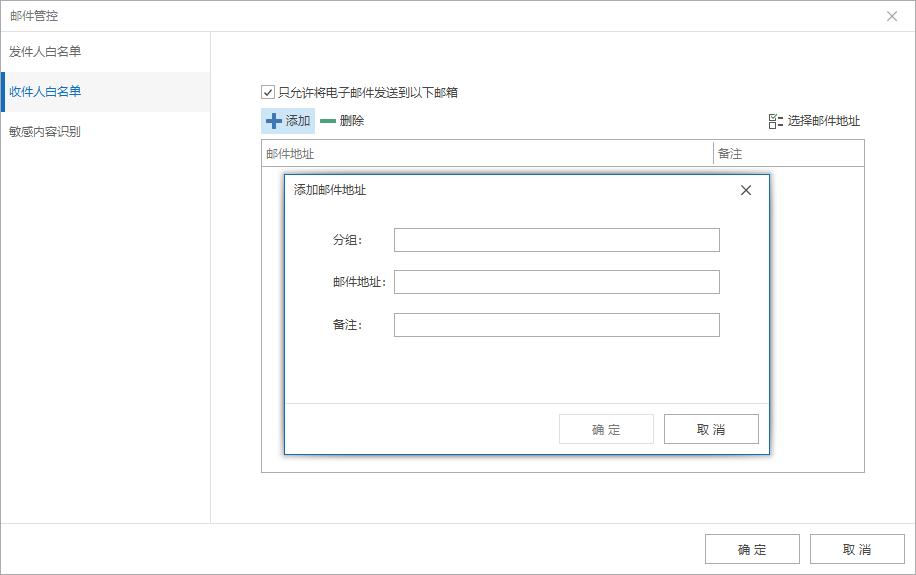The height and width of the screenshot is (575, 916).
Task: Close the 添加邮件地址 dialog with X
Action: click(x=745, y=190)
